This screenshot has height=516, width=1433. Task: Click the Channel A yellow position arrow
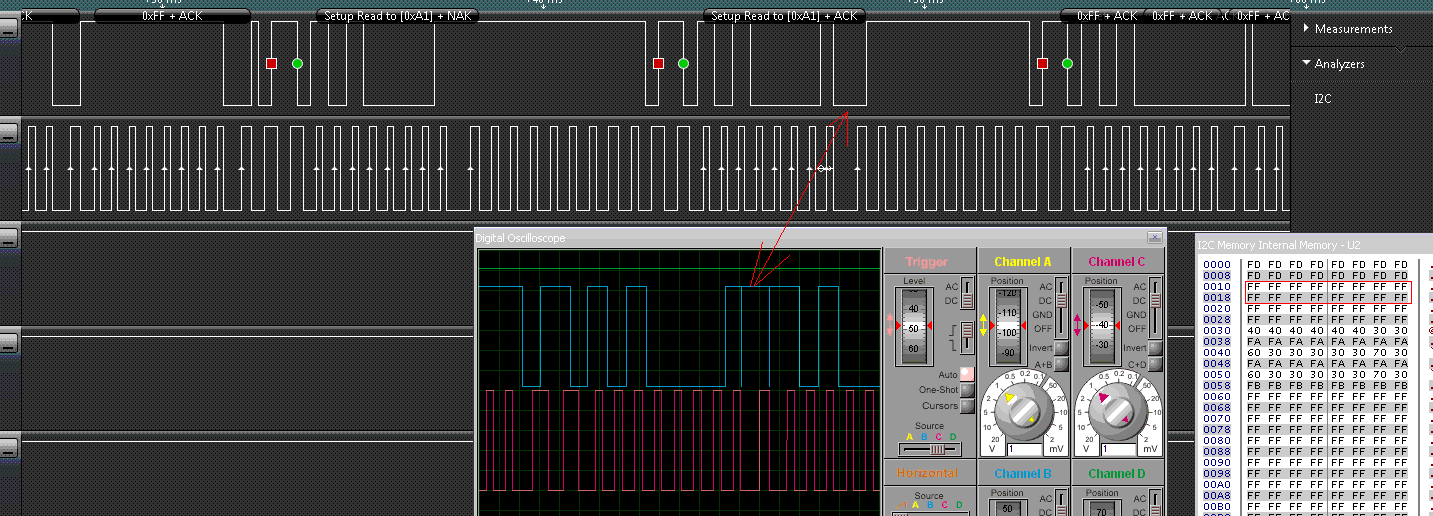coord(983,325)
